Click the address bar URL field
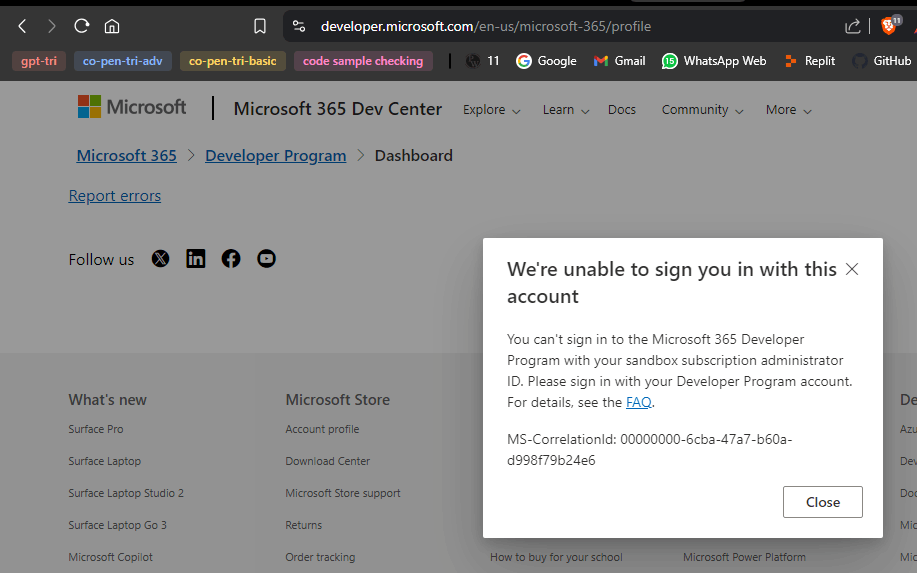The image size is (917, 573). 485,26
